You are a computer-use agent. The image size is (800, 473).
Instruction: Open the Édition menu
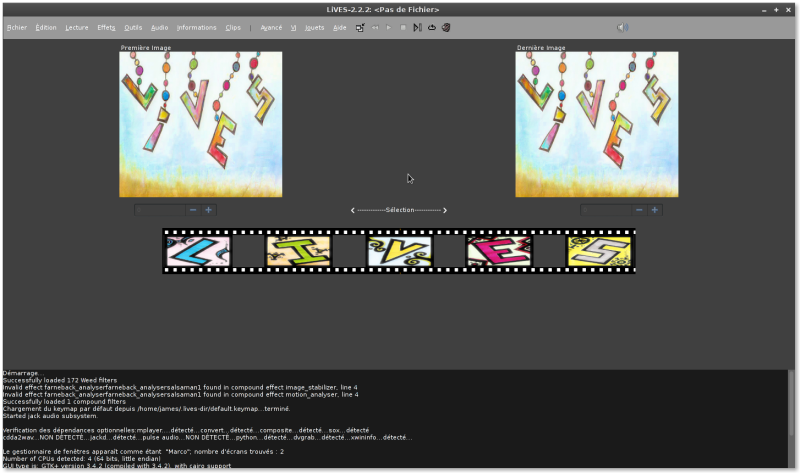(46, 28)
